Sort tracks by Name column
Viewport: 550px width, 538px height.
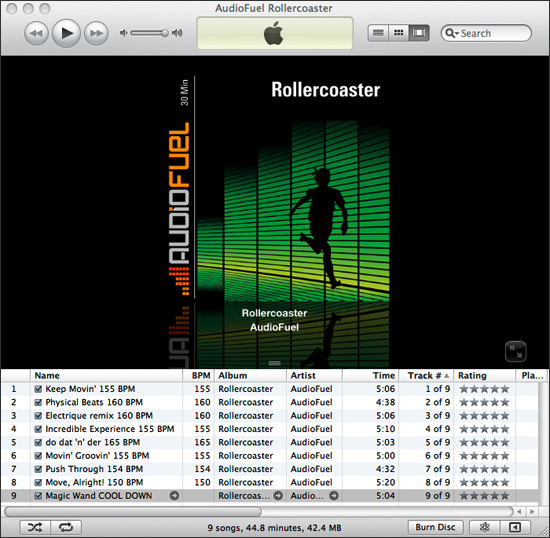coord(107,376)
